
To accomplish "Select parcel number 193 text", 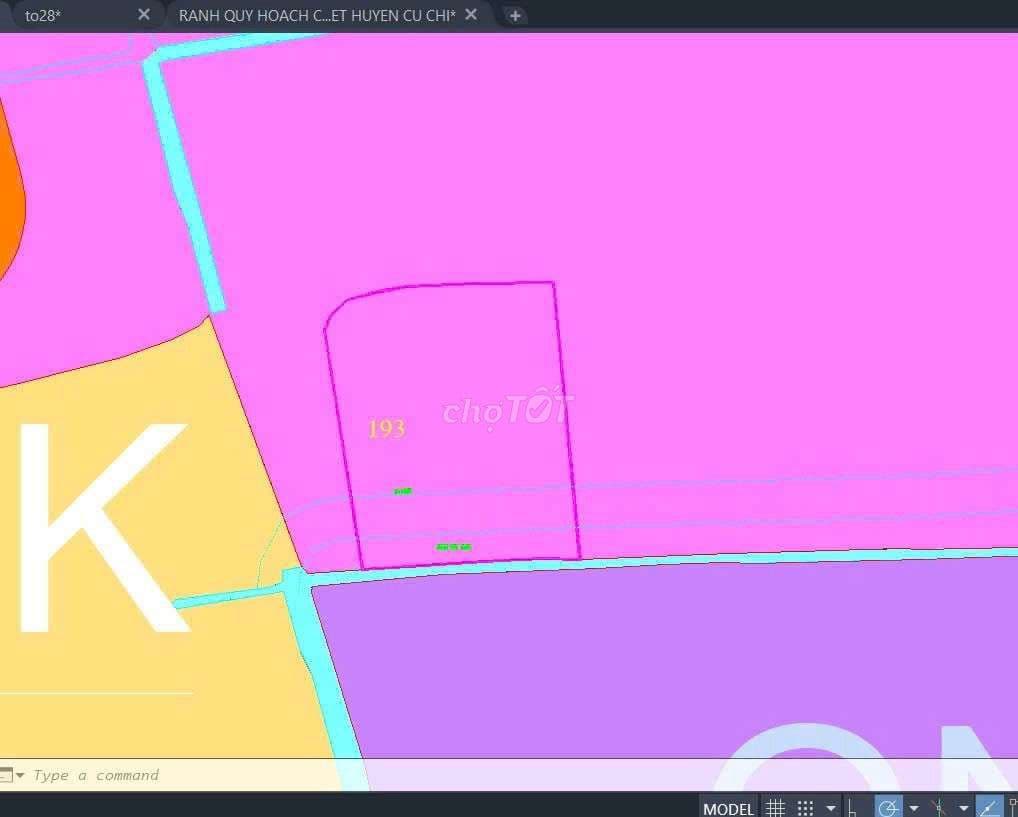I will click(x=386, y=428).
